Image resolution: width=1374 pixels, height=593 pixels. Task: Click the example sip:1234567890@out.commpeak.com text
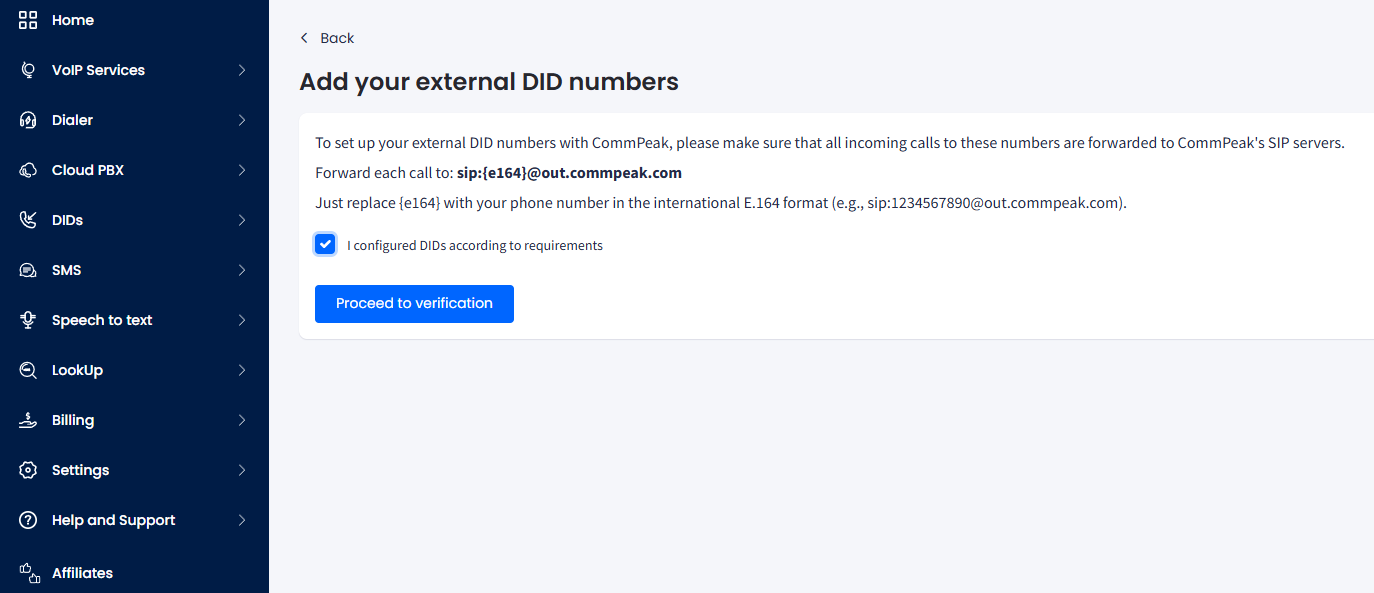[994, 203]
